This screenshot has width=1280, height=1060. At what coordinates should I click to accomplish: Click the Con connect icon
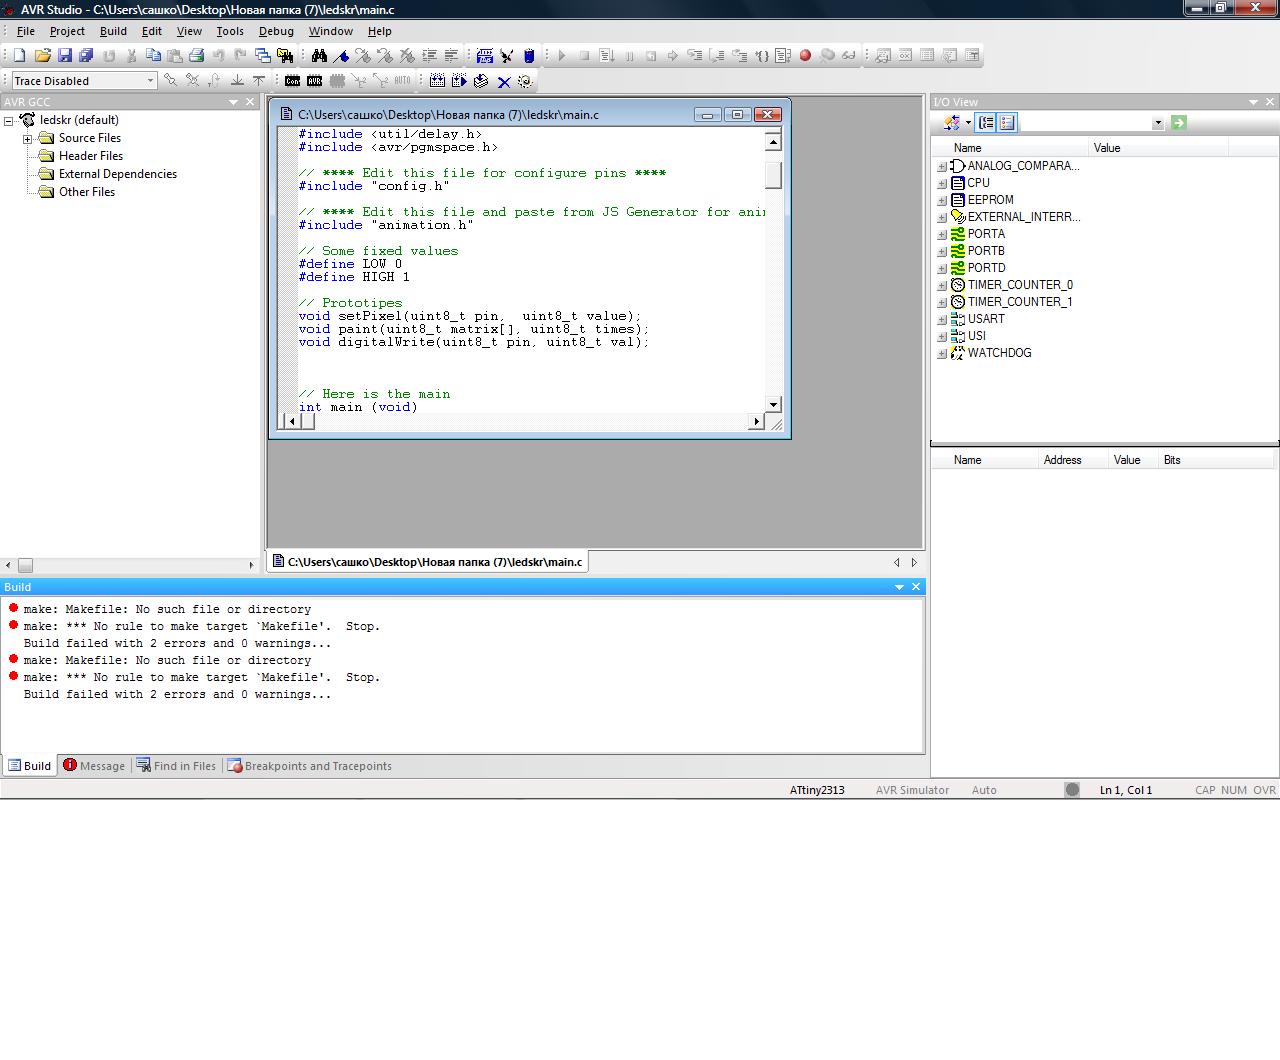point(292,81)
